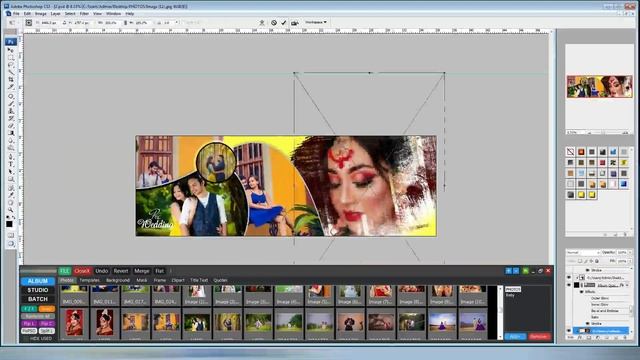Screen dimensions: 640x360
Task: Click the no-style icon in Styles panel
Action: (571, 152)
